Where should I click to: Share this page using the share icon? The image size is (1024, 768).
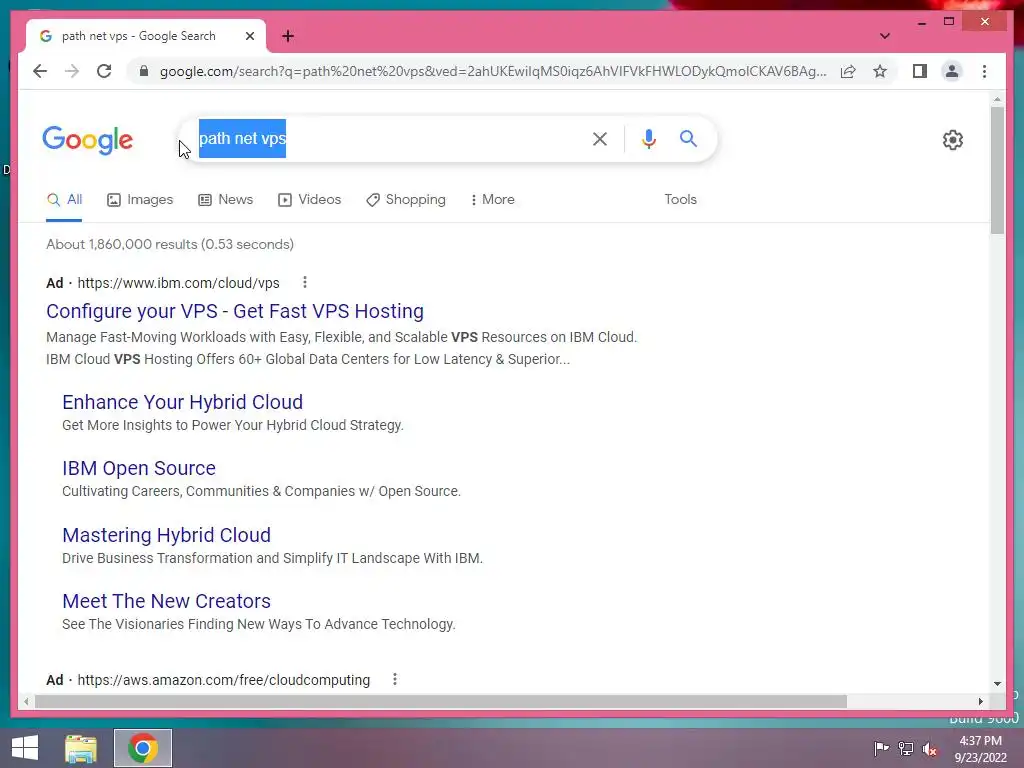[x=848, y=71]
